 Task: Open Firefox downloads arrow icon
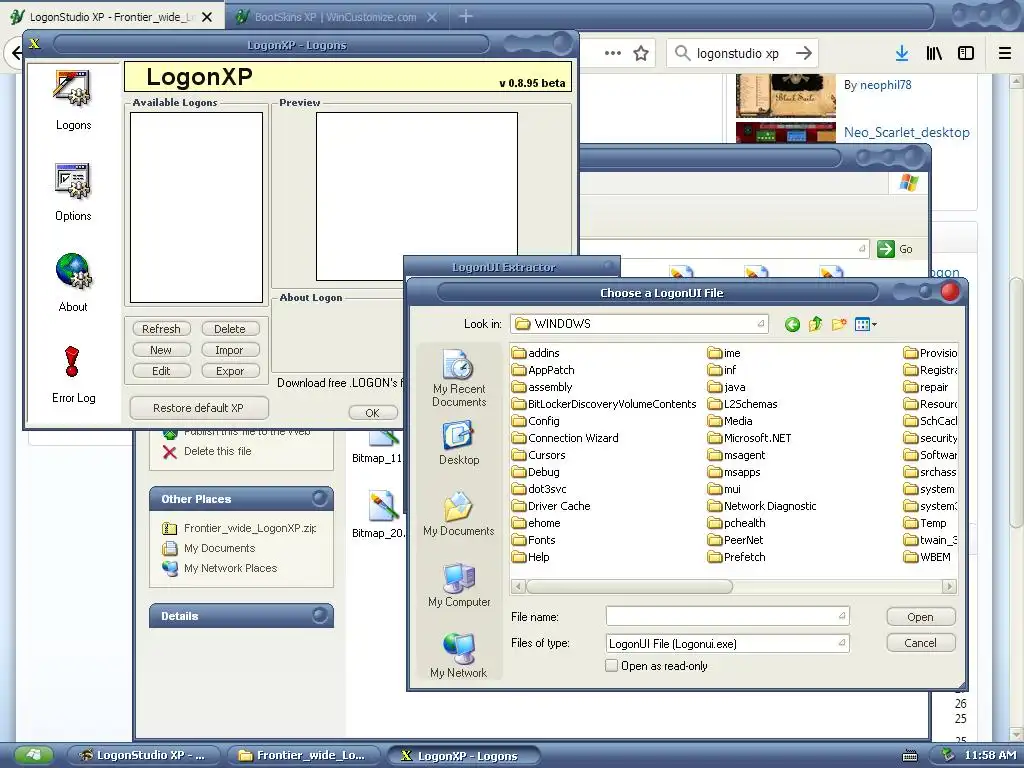pos(902,54)
